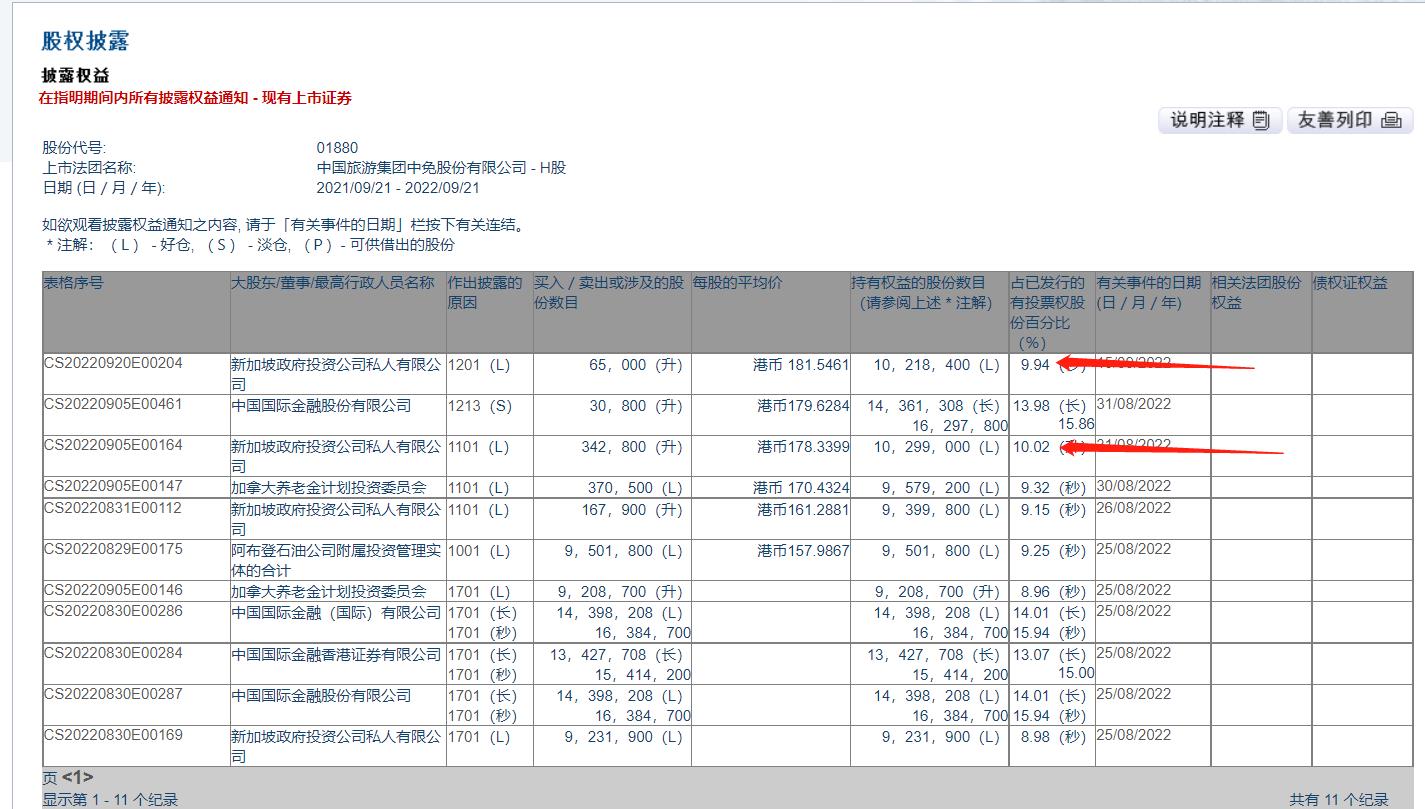
Task: Click average price 港币 181.5461
Action: coord(800,365)
